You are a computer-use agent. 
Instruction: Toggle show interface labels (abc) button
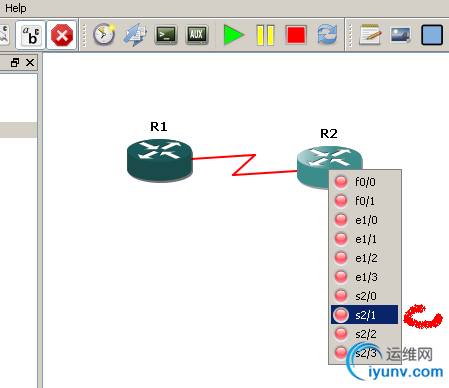point(30,35)
